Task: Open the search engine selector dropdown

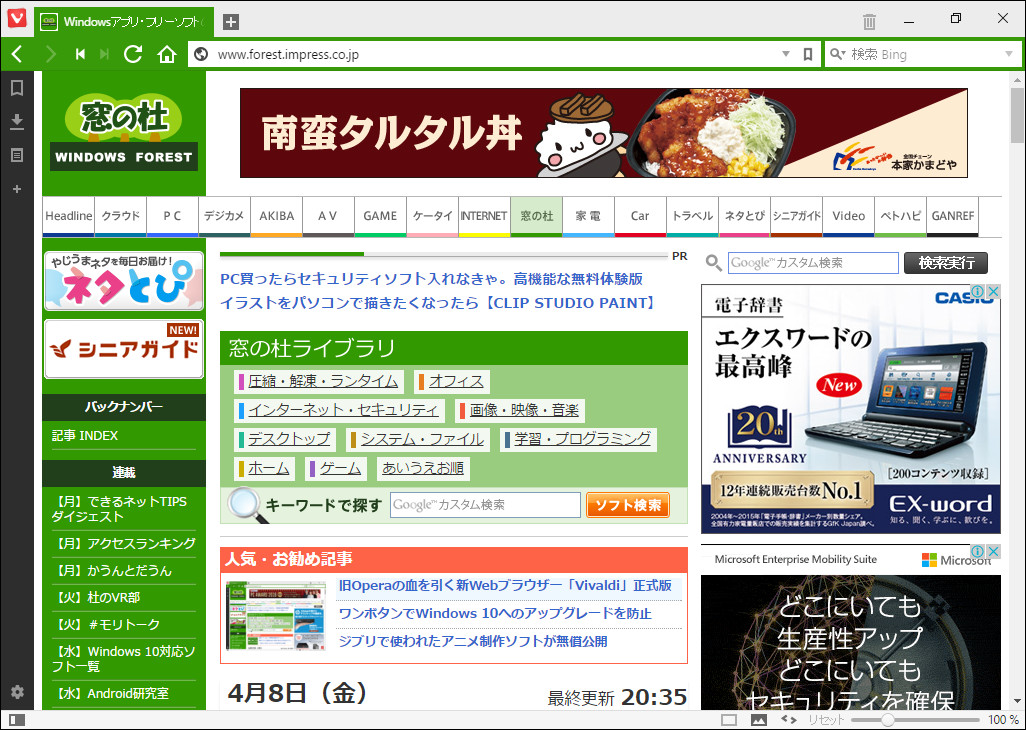Action: click(x=837, y=54)
